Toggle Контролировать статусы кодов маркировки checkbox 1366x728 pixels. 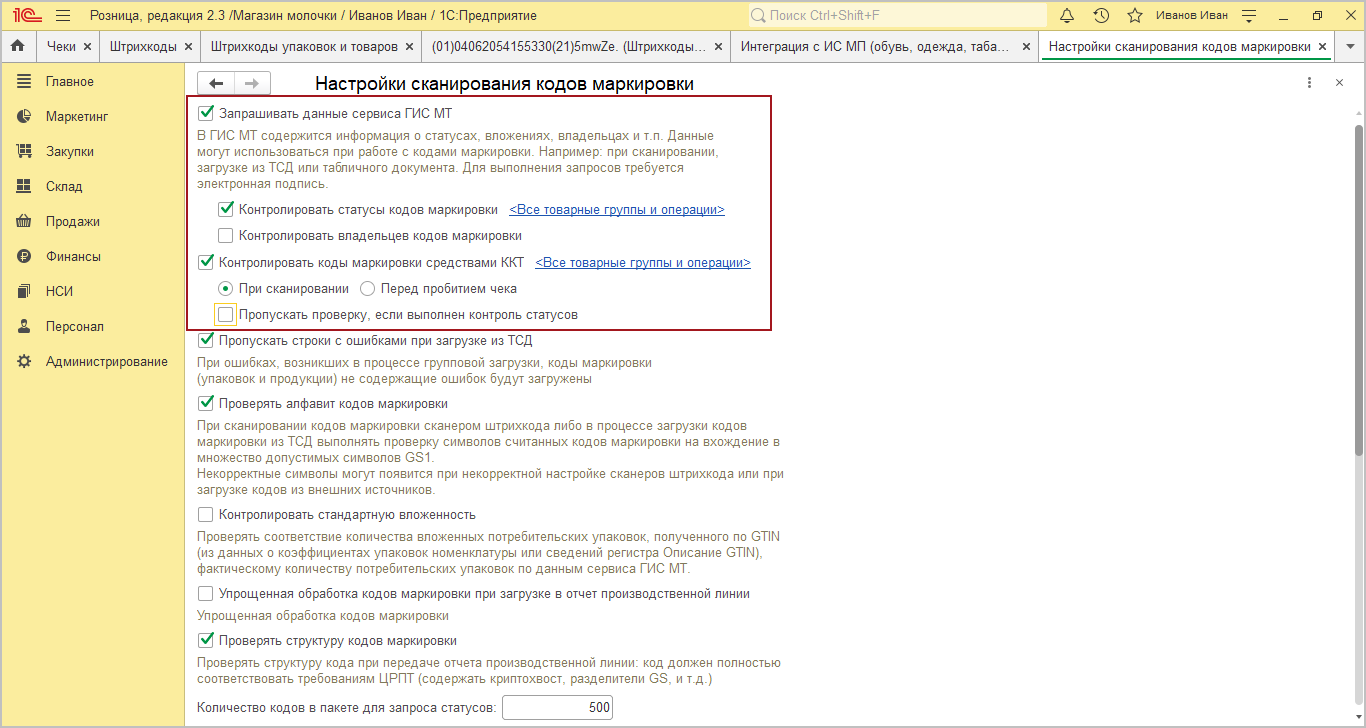(226, 209)
